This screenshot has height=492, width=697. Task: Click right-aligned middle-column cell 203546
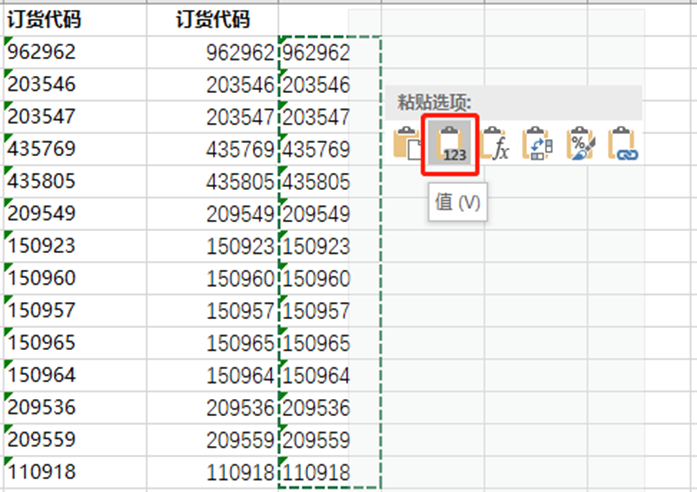pos(212,84)
